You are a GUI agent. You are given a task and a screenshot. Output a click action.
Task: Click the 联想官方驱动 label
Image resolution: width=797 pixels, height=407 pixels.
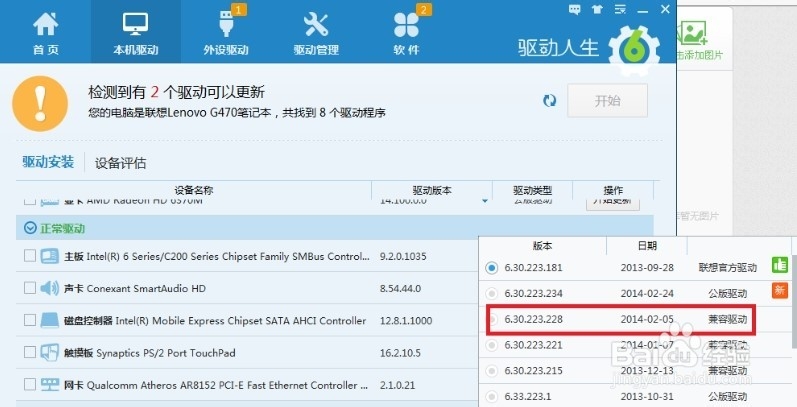(x=727, y=268)
